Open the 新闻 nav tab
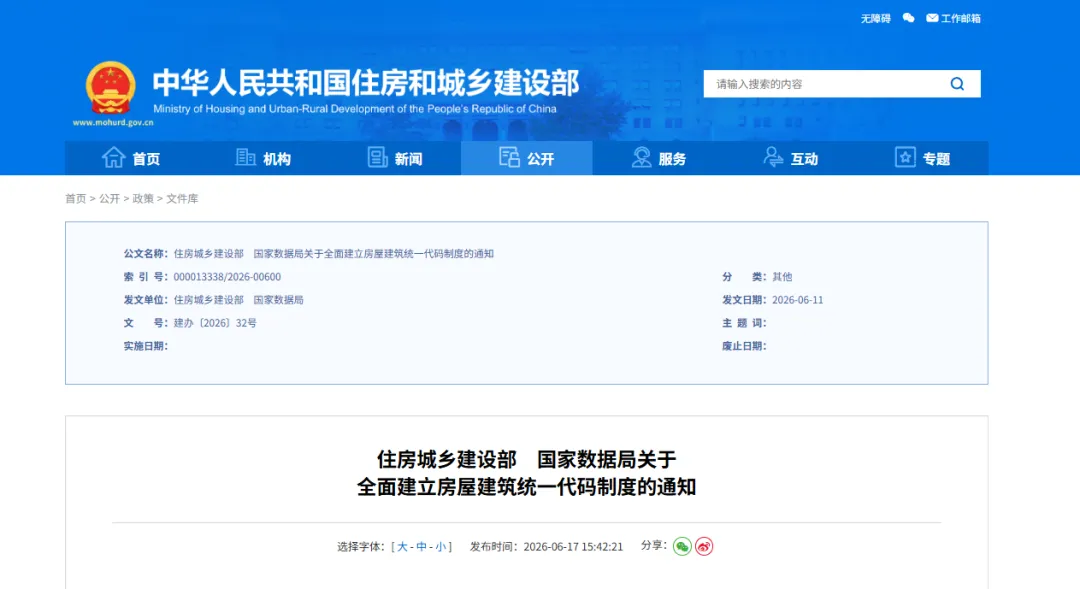 click(395, 158)
